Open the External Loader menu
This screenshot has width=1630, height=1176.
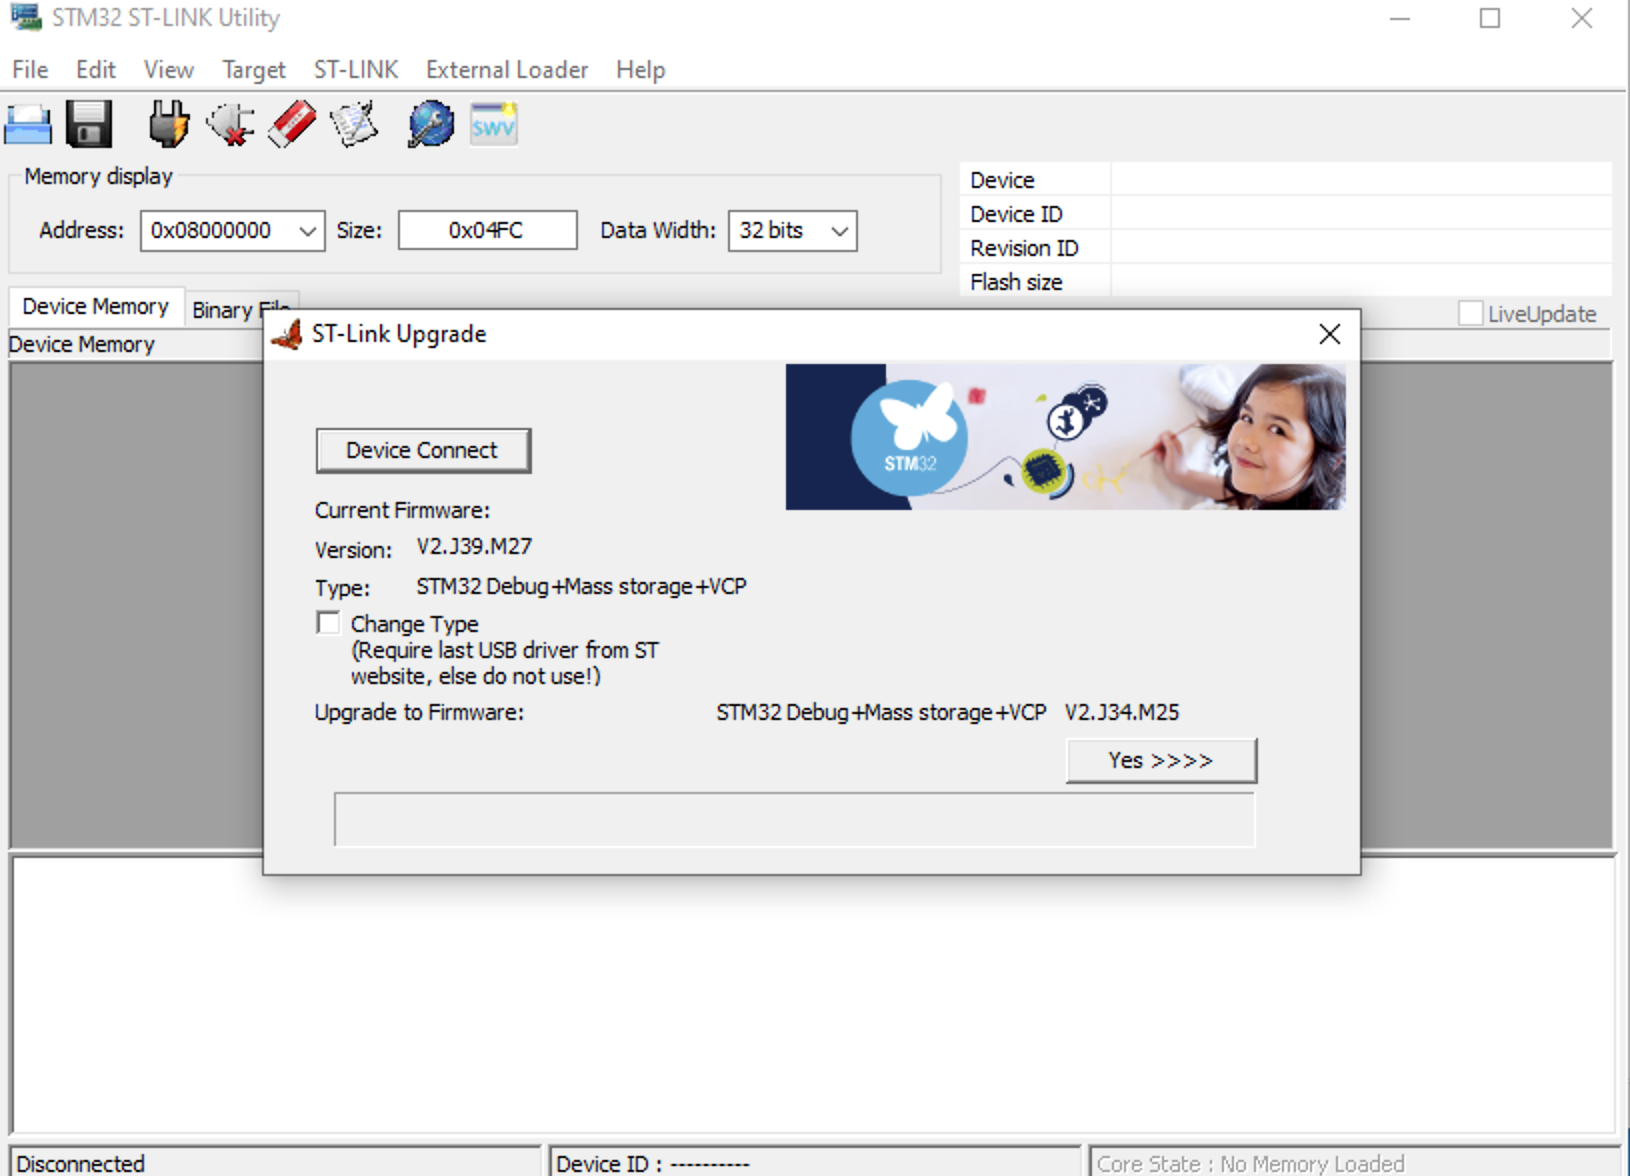click(507, 70)
